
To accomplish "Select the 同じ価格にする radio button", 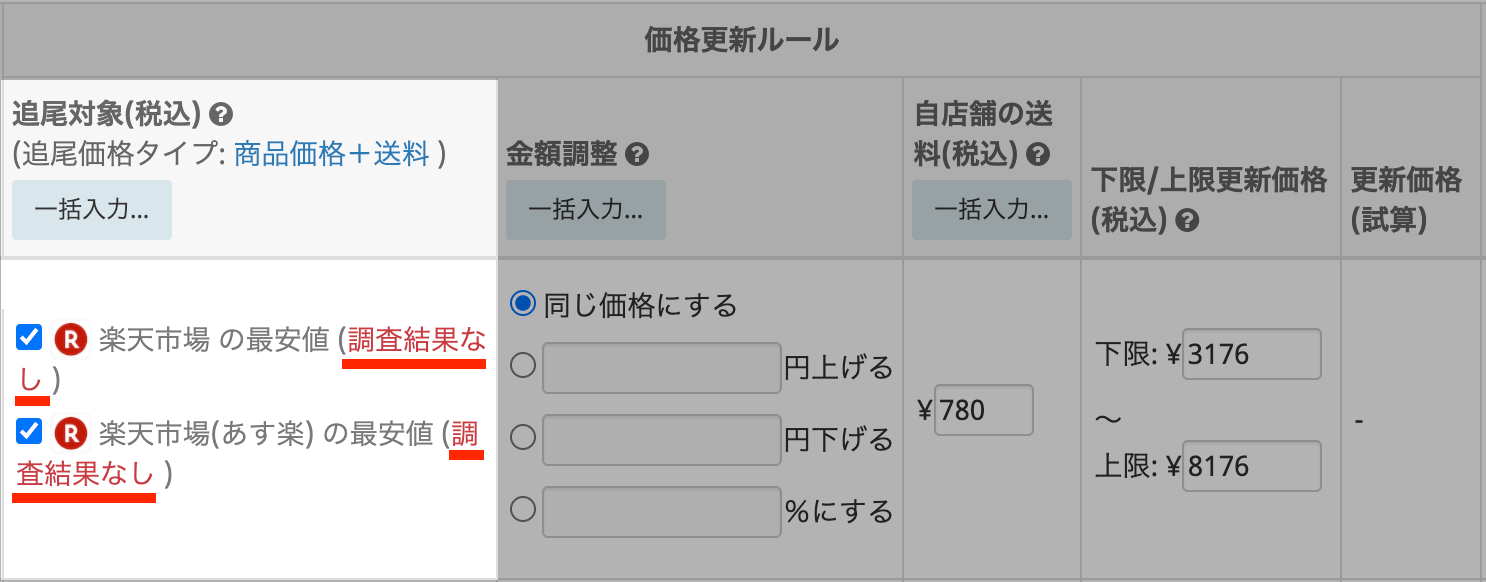I will pyautogui.click(x=523, y=303).
